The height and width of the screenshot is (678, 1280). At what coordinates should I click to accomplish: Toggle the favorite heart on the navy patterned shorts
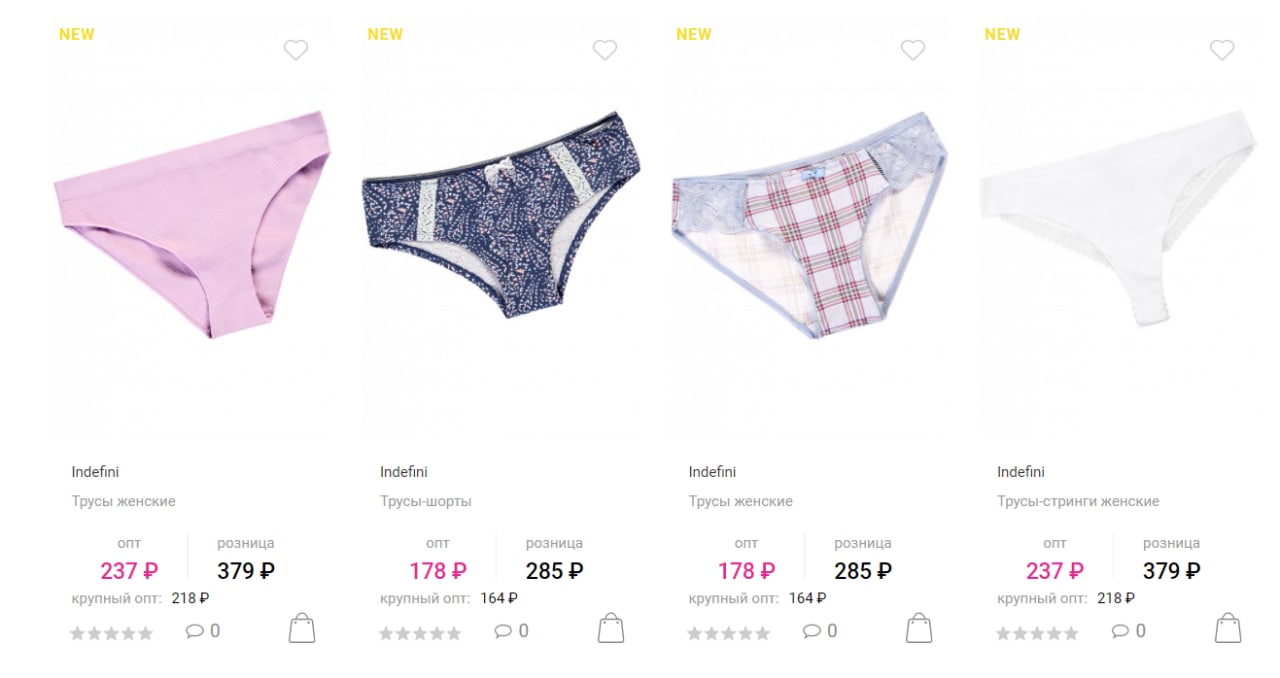[x=605, y=50]
